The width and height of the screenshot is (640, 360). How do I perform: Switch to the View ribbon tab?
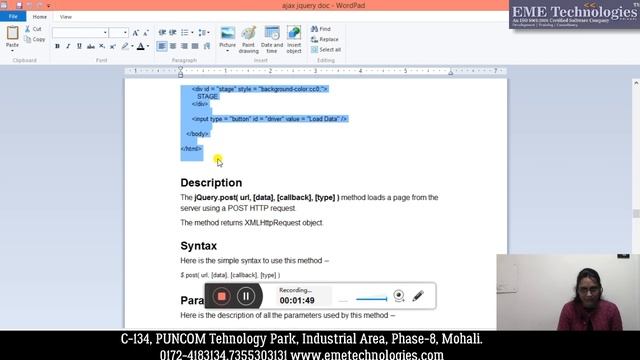65,17
